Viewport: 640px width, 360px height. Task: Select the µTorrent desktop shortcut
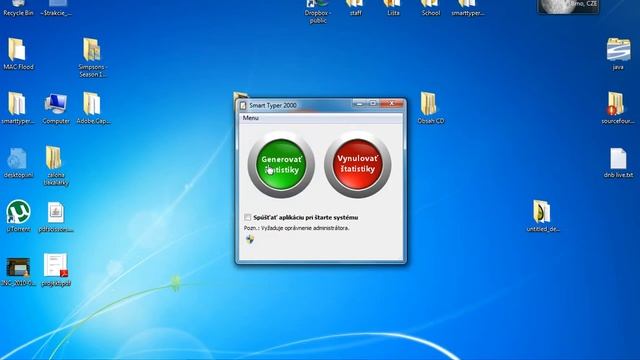(x=18, y=216)
